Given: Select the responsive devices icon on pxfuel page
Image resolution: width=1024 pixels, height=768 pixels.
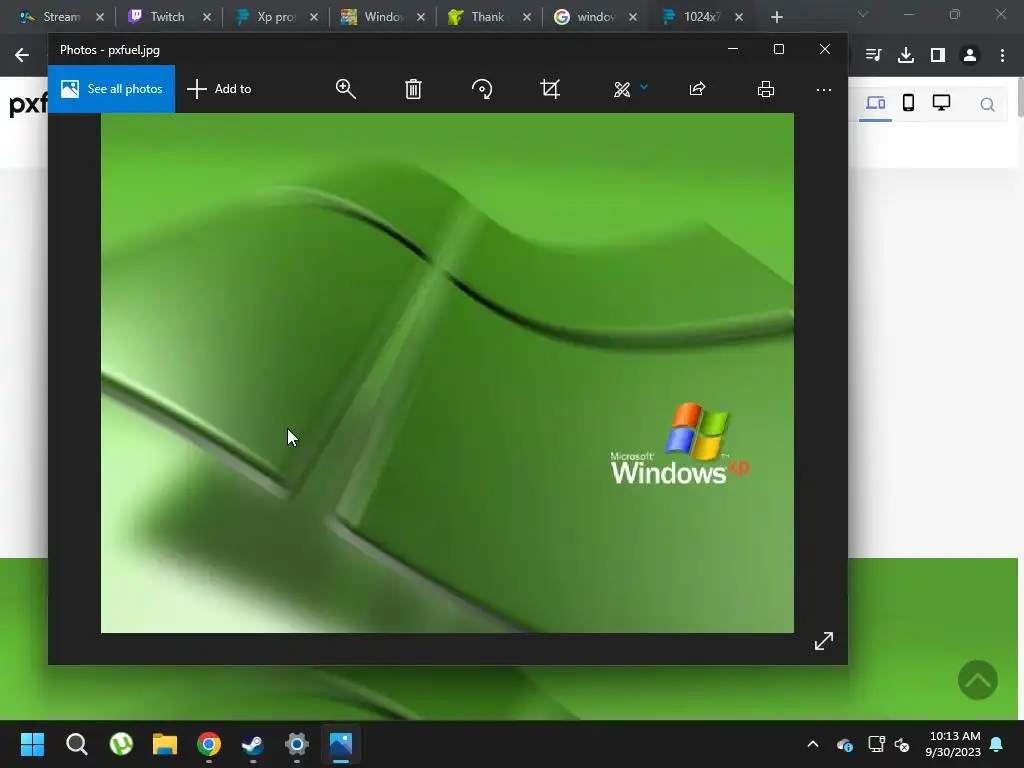Looking at the screenshot, I should click(875, 103).
